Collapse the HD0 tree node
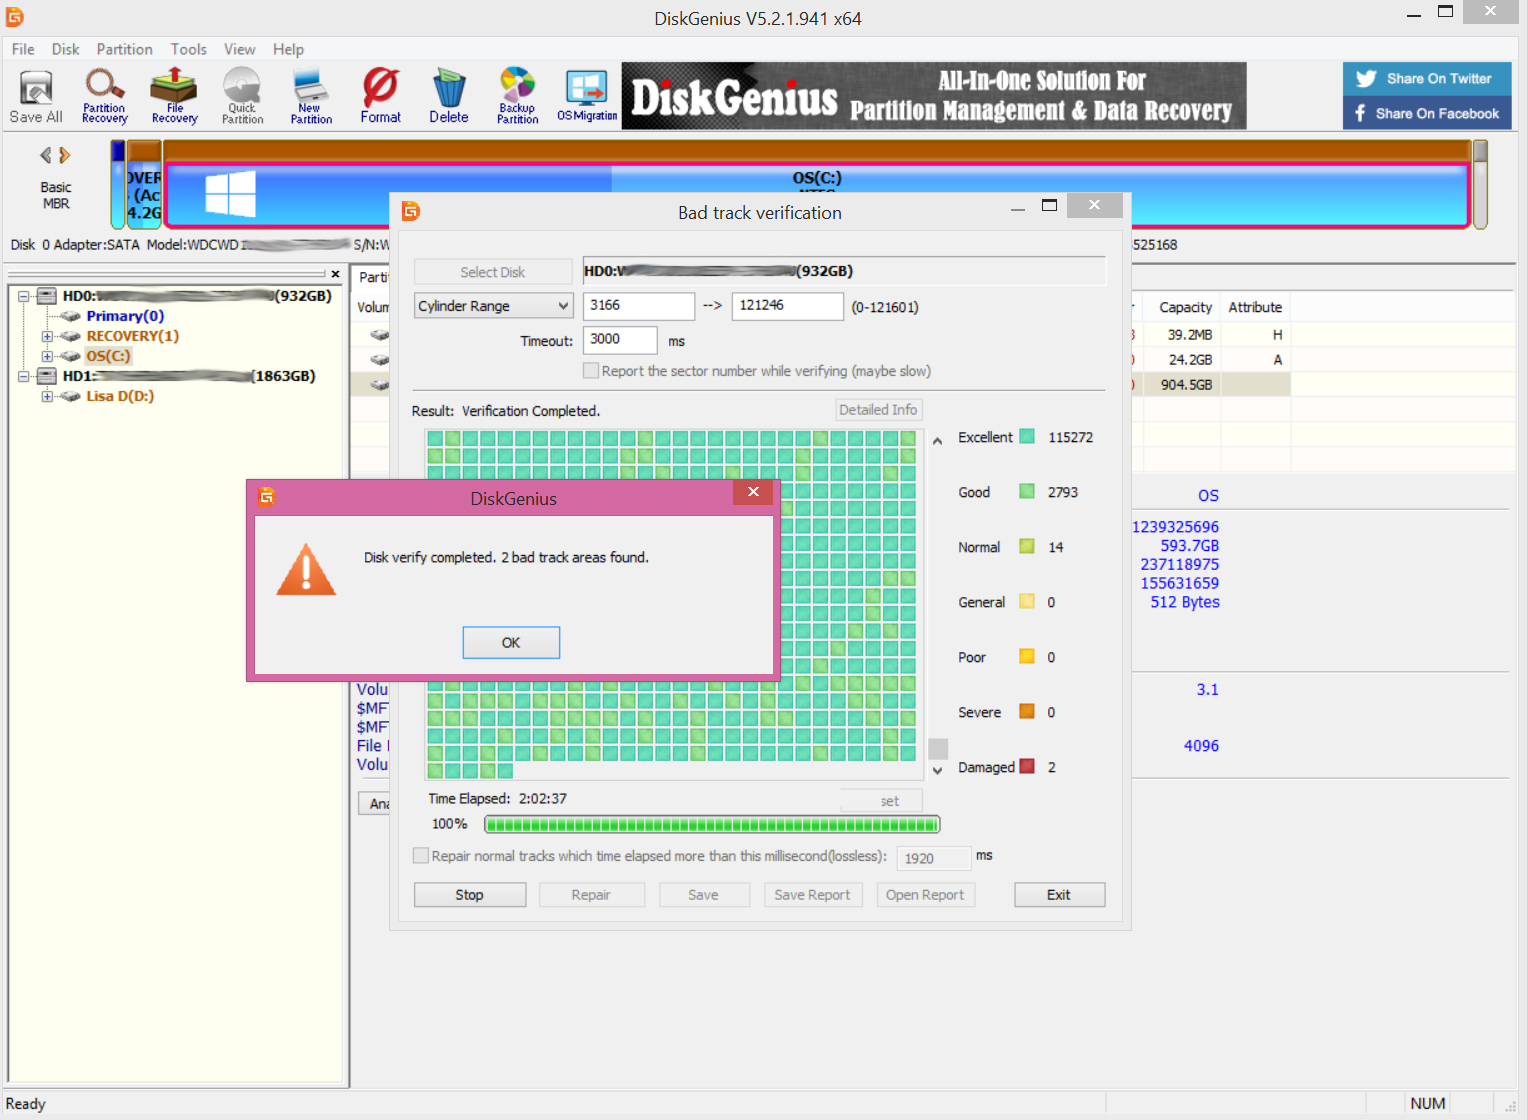The width and height of the screenshot is (1528, 1120). pos(23,296)
